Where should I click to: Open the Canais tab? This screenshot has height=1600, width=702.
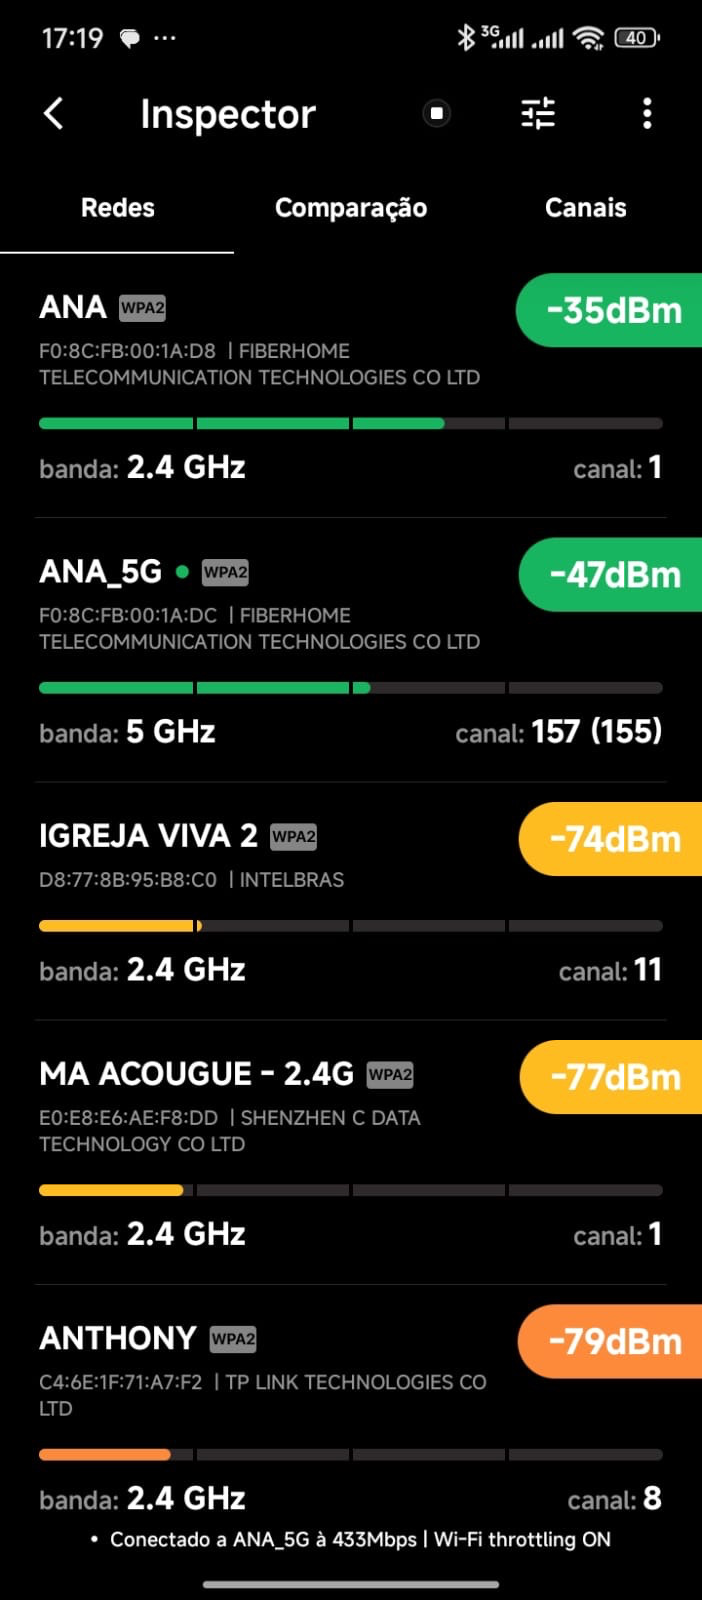(585, 208)
